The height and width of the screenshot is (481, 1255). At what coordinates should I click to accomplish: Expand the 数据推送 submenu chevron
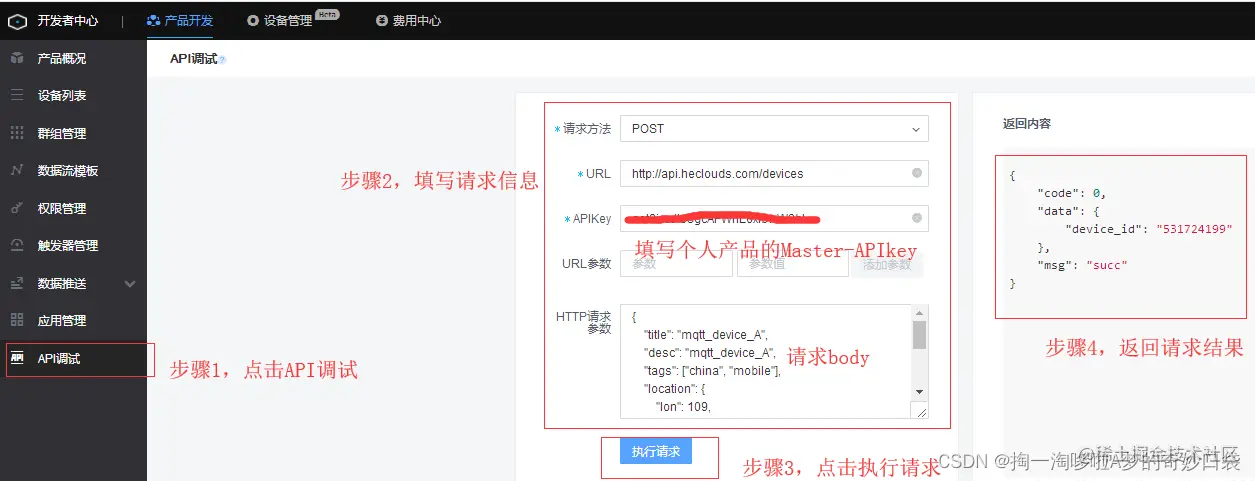(x=130, y=284)
